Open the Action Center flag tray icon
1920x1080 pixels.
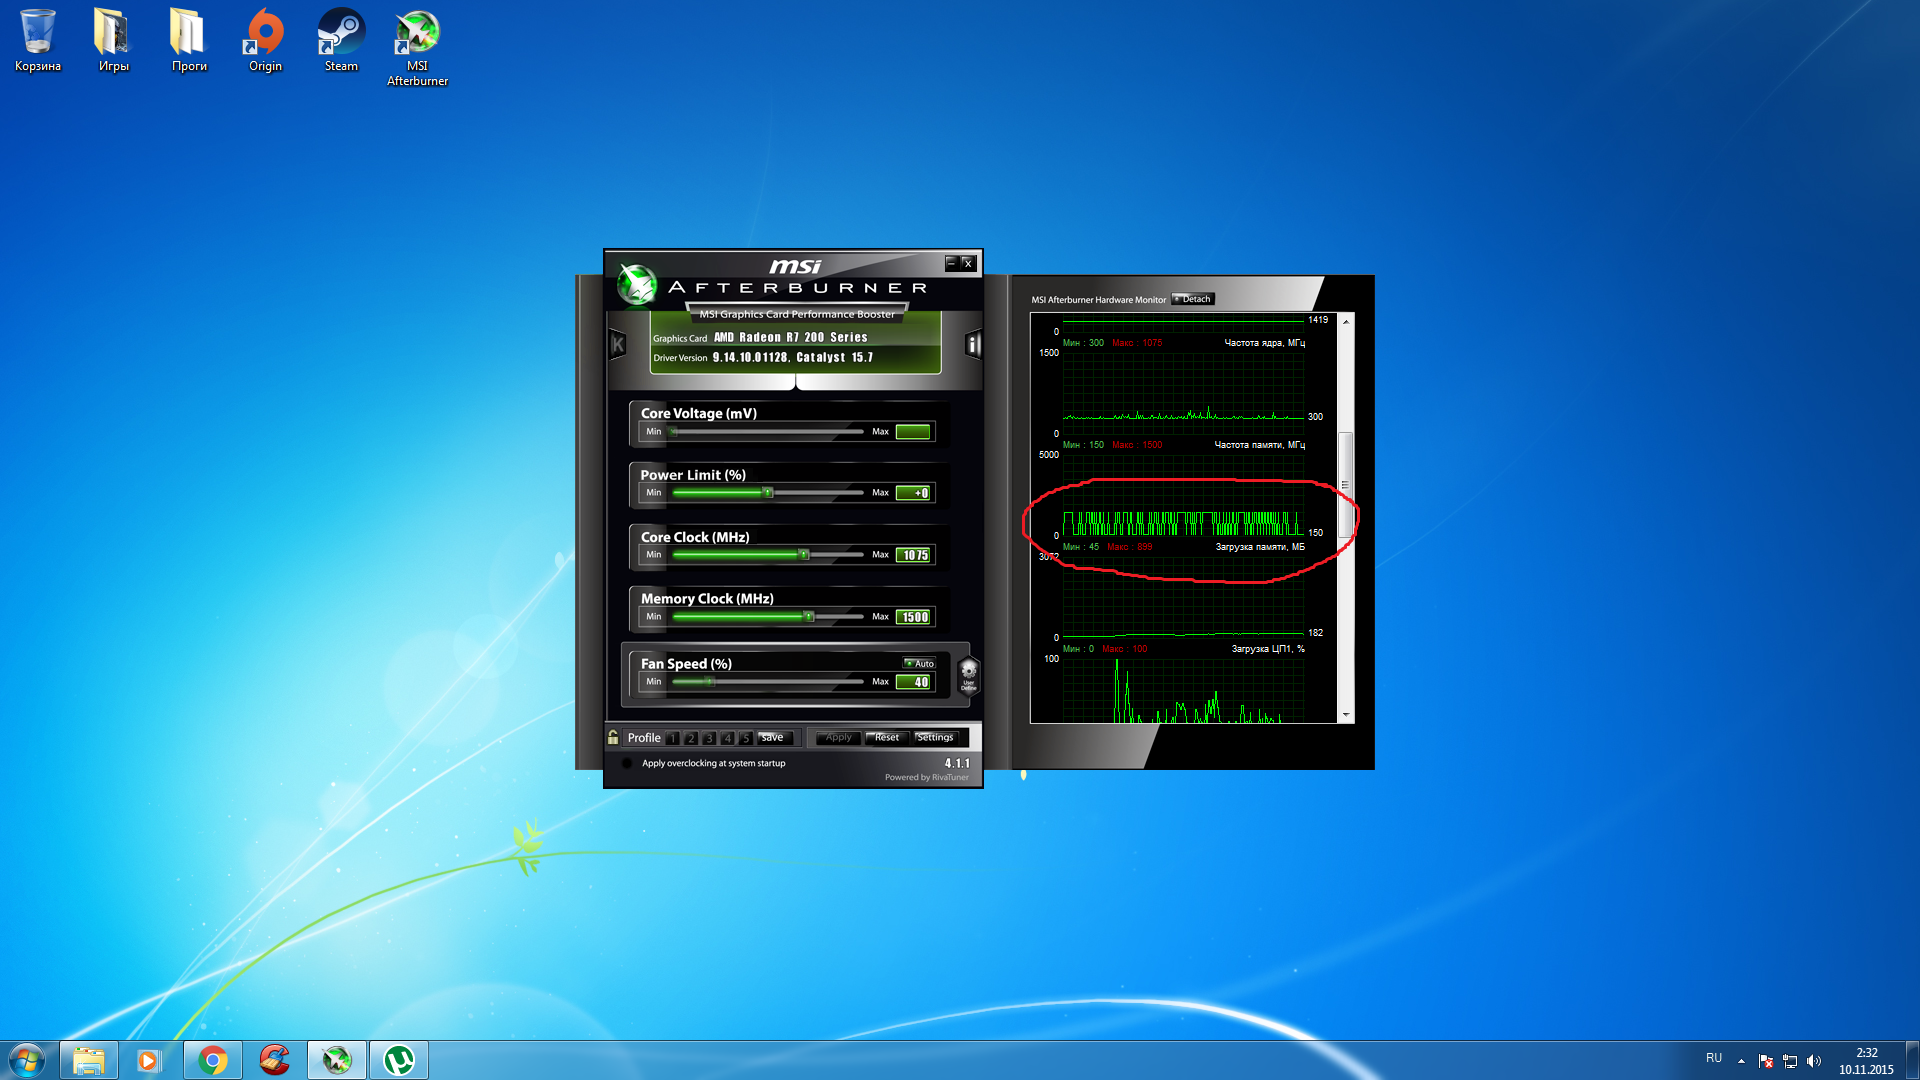pyautogui.click(x=1766, y=1061)
